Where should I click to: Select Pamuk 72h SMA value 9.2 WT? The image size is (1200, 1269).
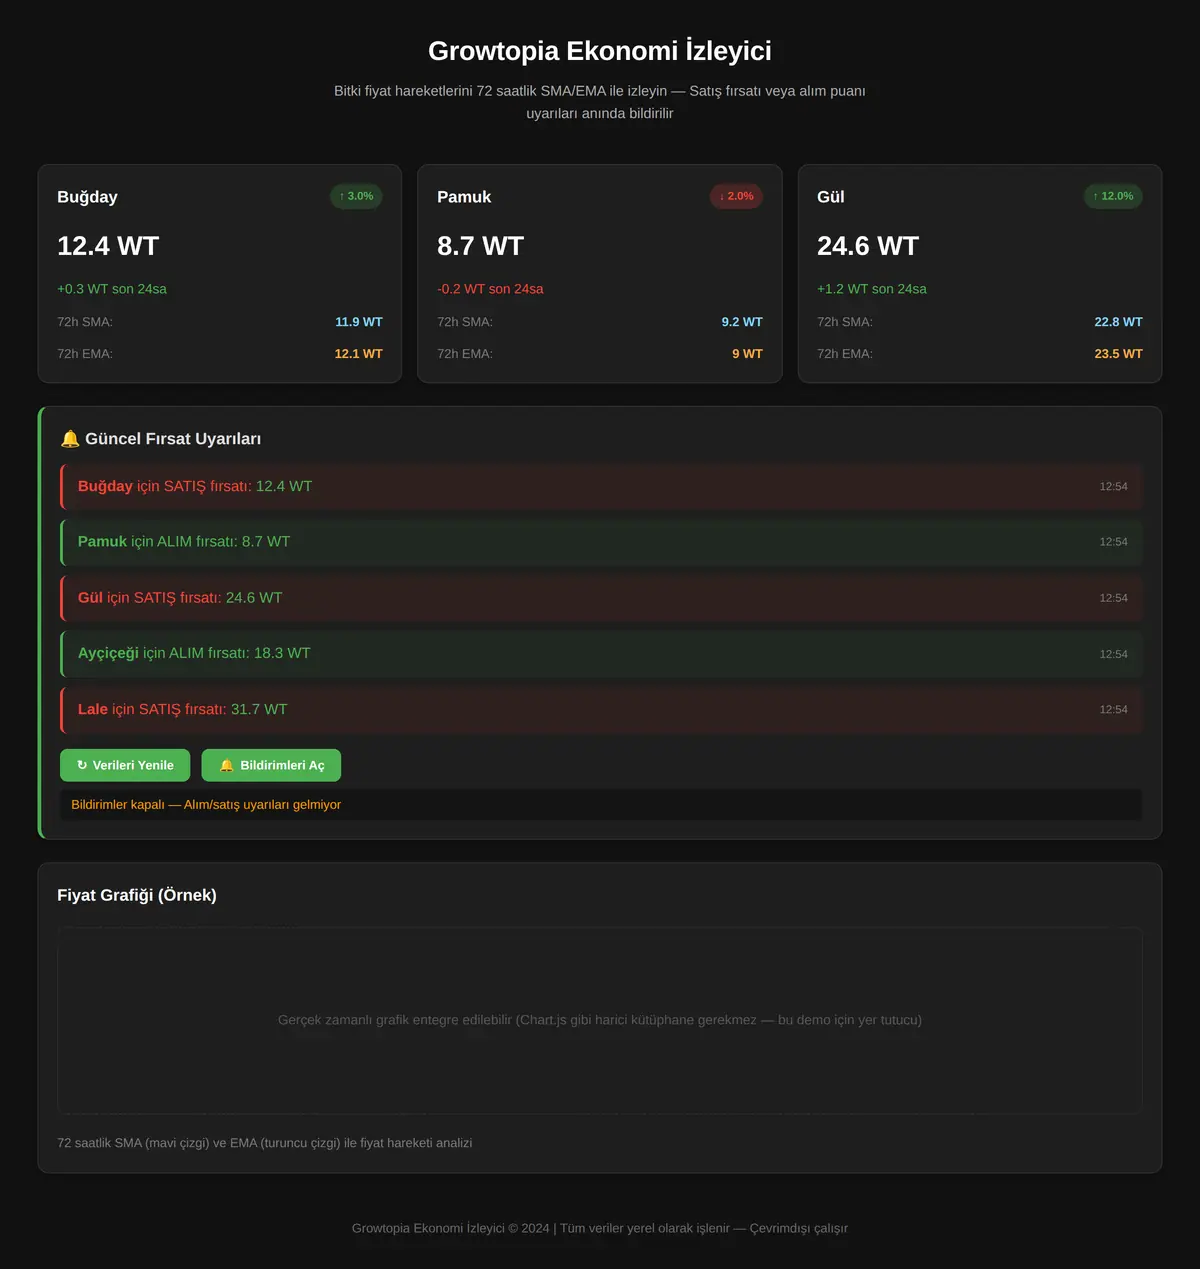tap(742, 322)
